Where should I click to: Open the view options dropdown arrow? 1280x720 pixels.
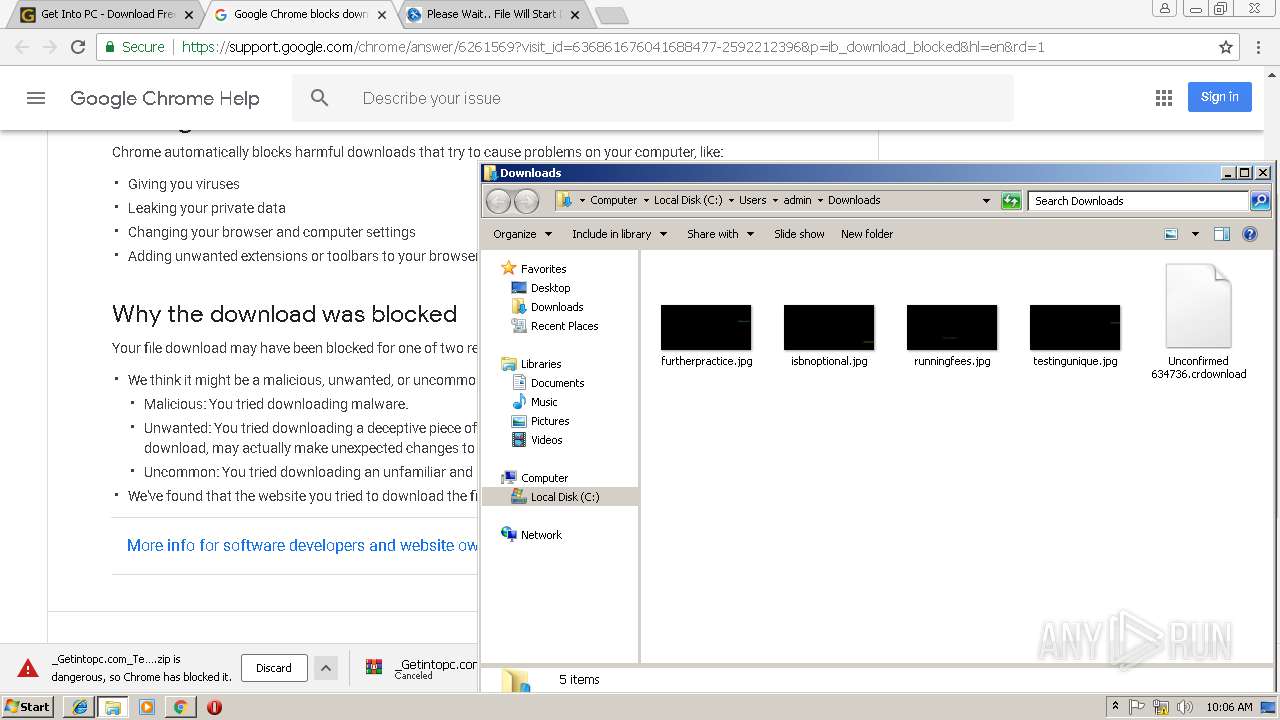1195,234
